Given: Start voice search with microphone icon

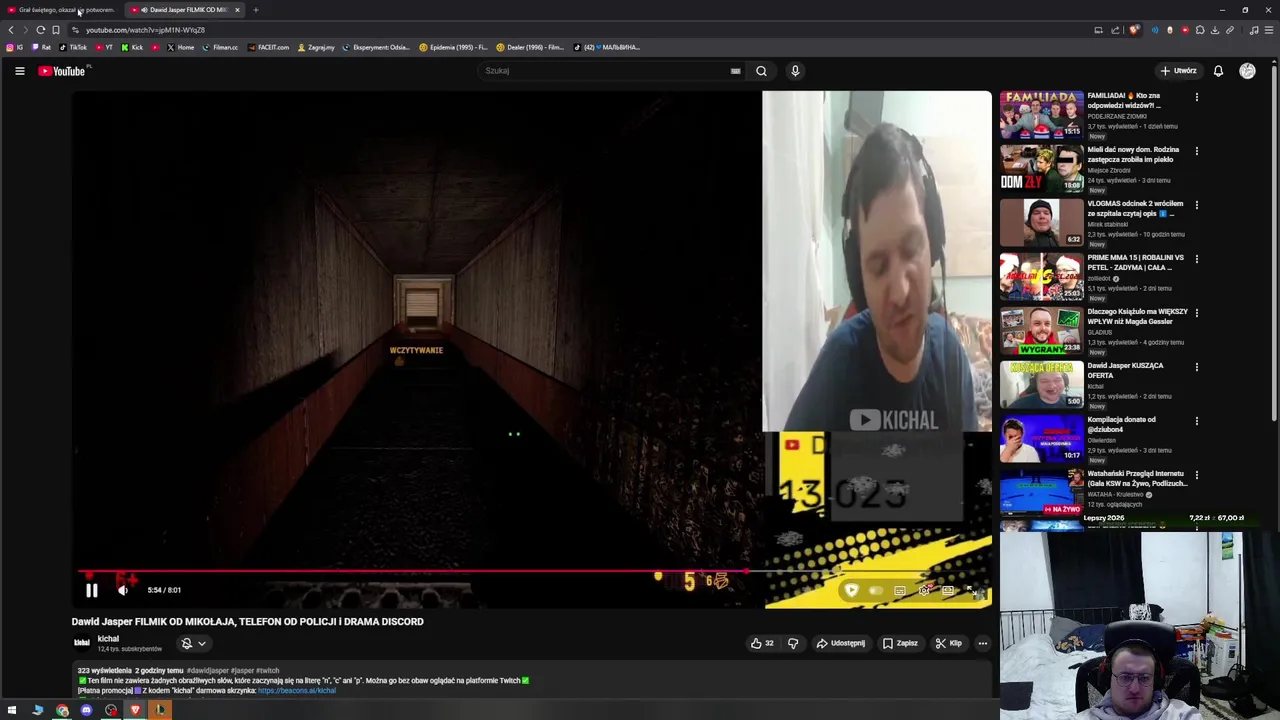Looking at the screenshot, I should pos(795,71).
